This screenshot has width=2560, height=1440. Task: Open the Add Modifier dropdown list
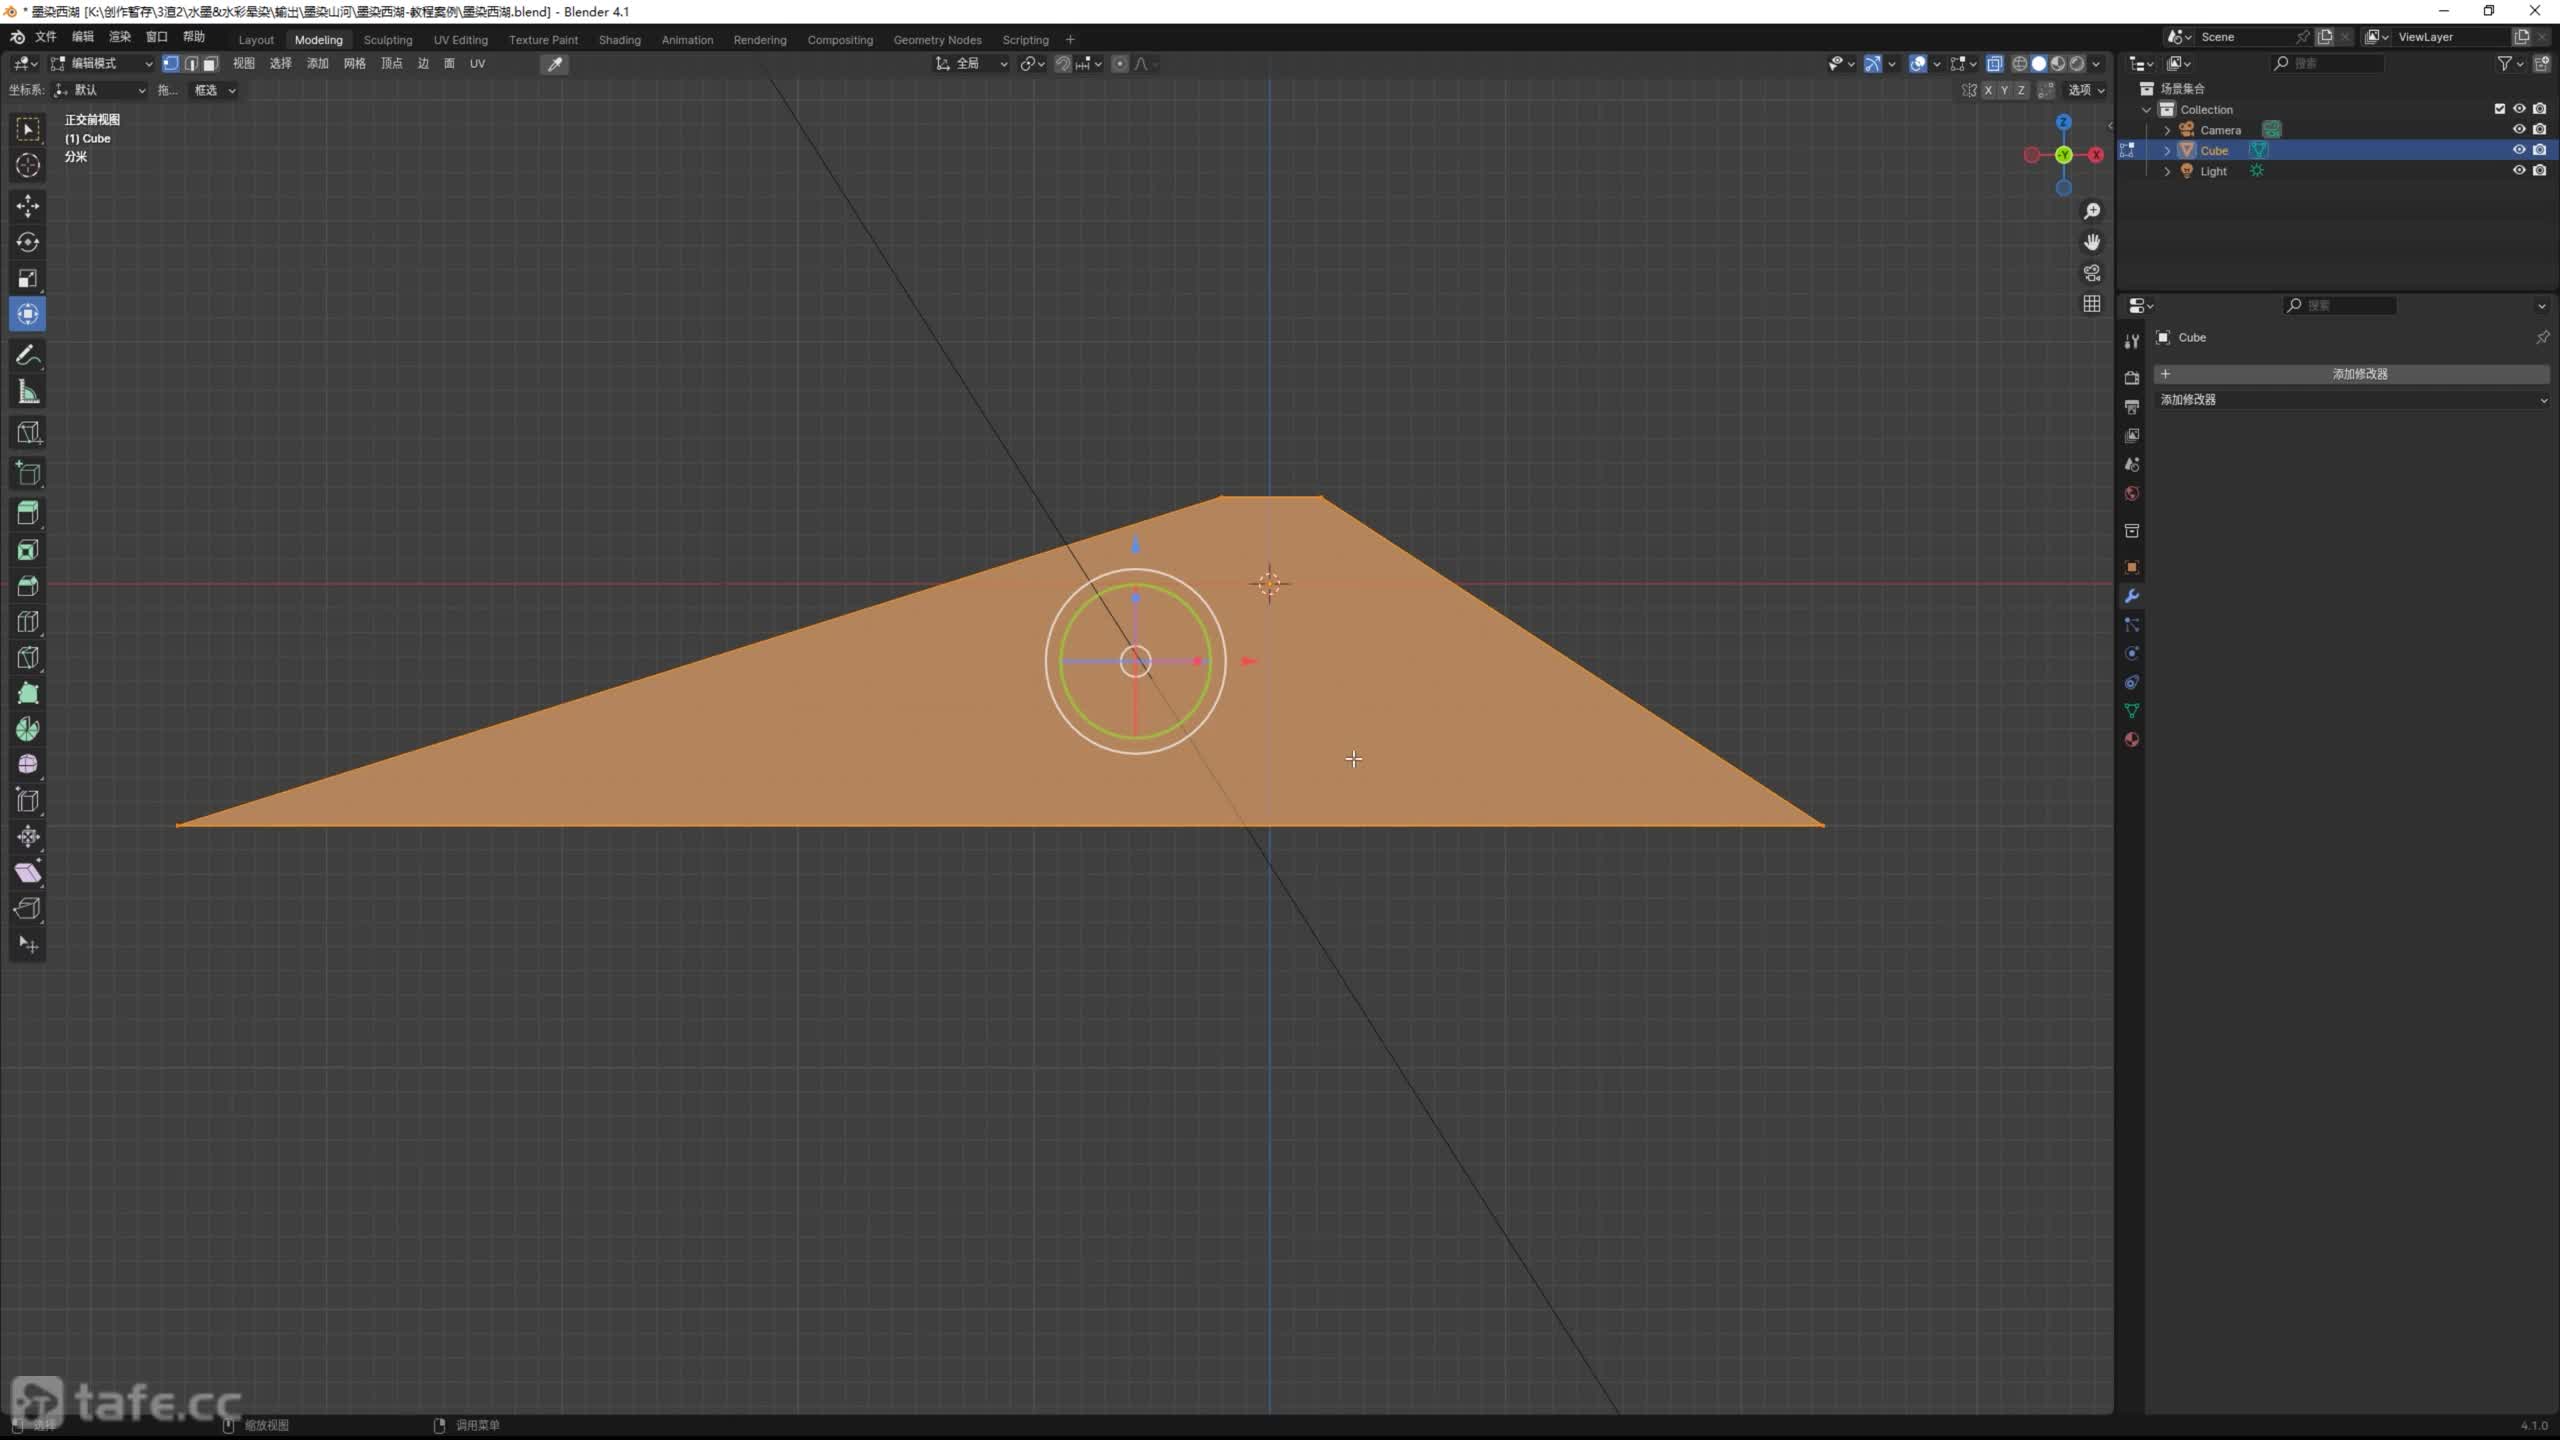point(2350,400)
